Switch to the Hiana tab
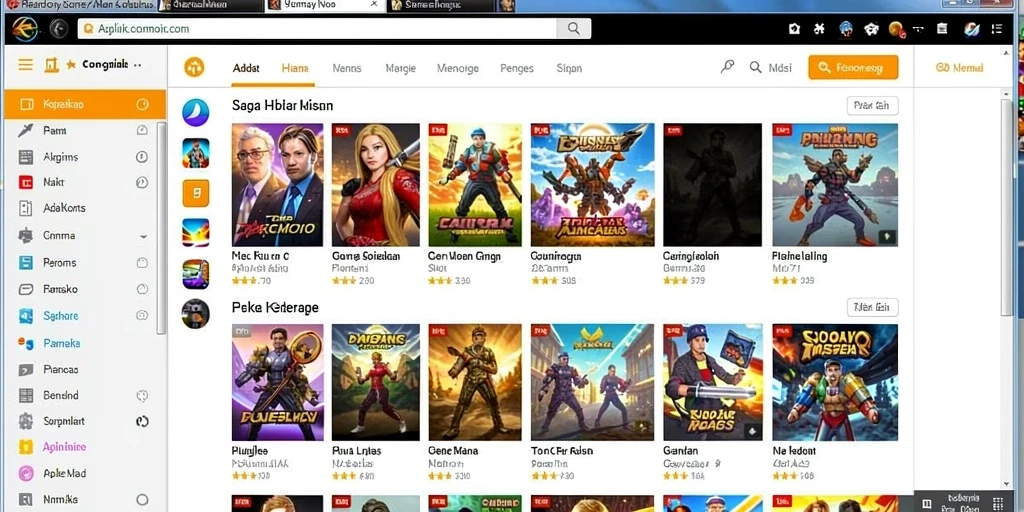Image resolution: width=1024 pixels, height=512 pixels. pos(295,68)
